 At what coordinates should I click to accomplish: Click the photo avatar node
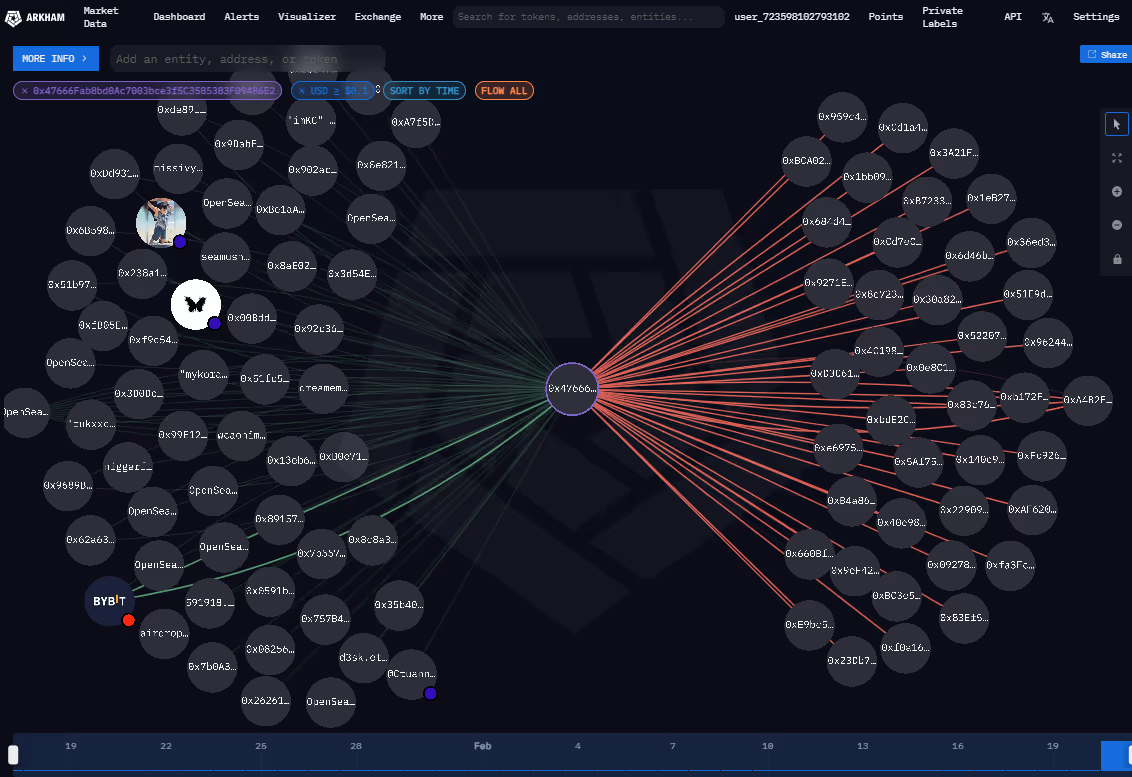[x=161, y=223]
